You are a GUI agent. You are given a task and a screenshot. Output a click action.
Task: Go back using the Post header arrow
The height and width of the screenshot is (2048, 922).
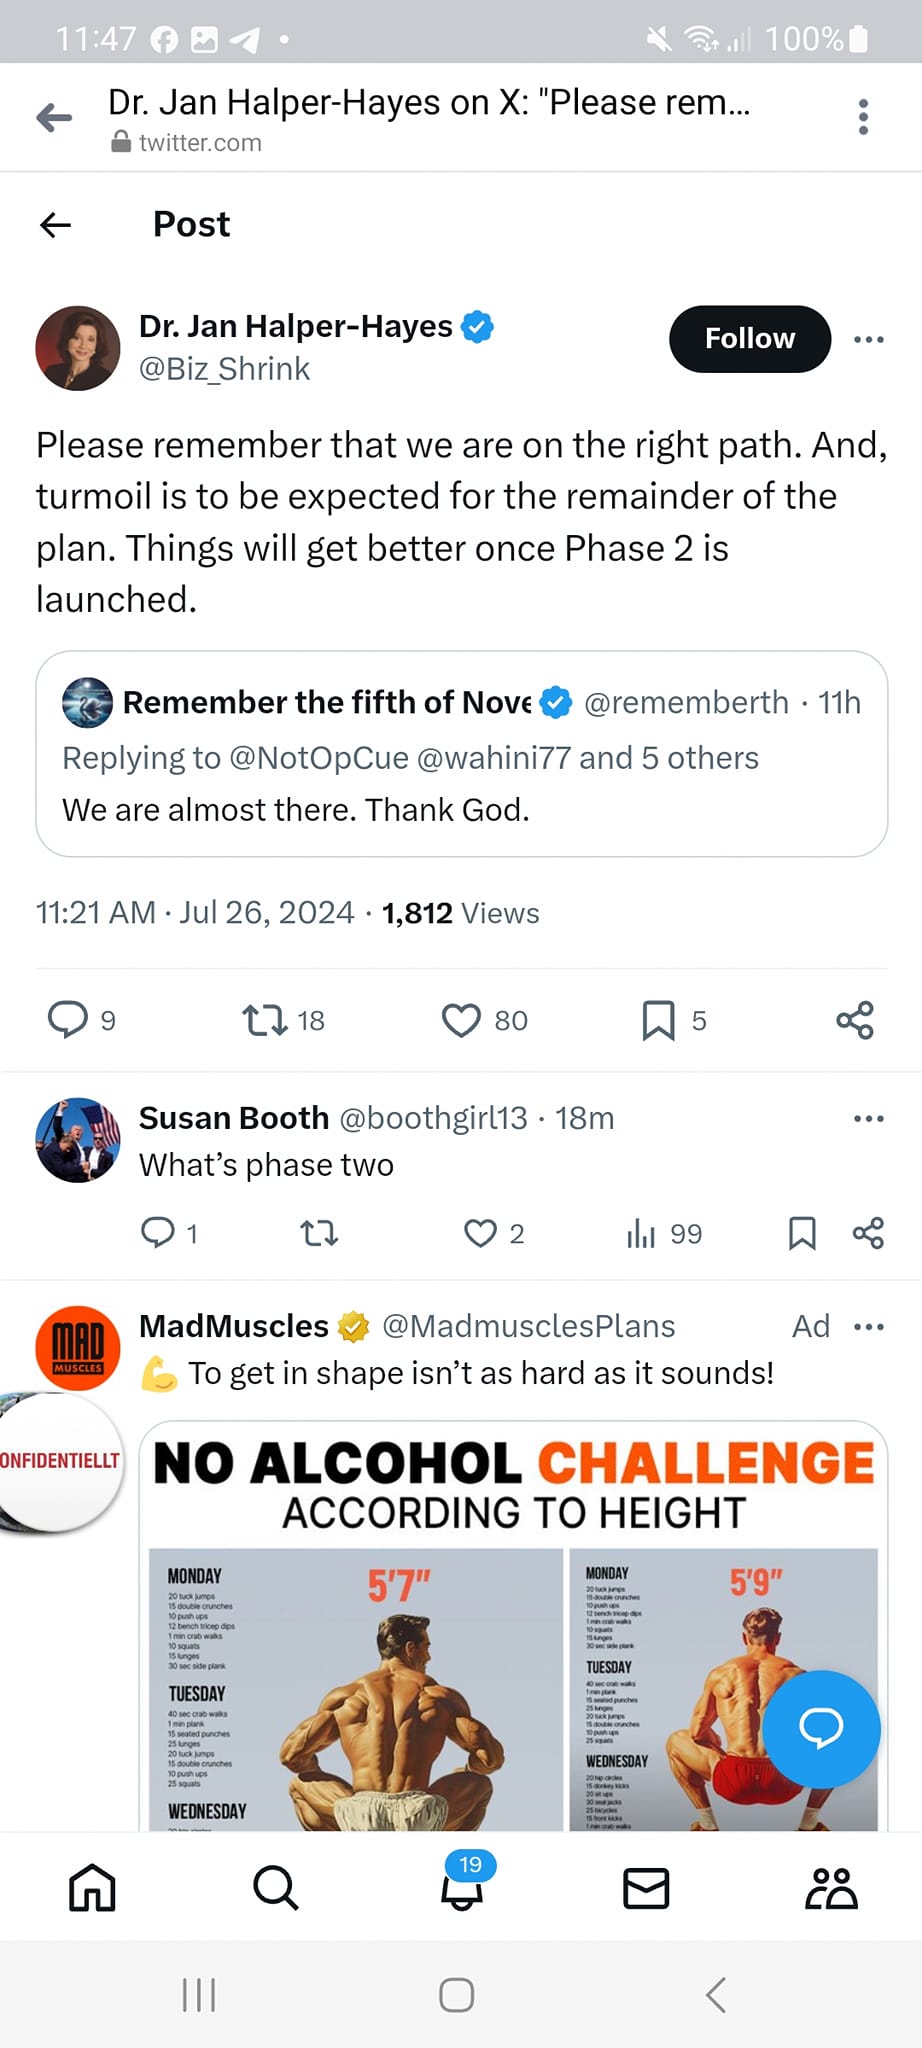(56, 225)
